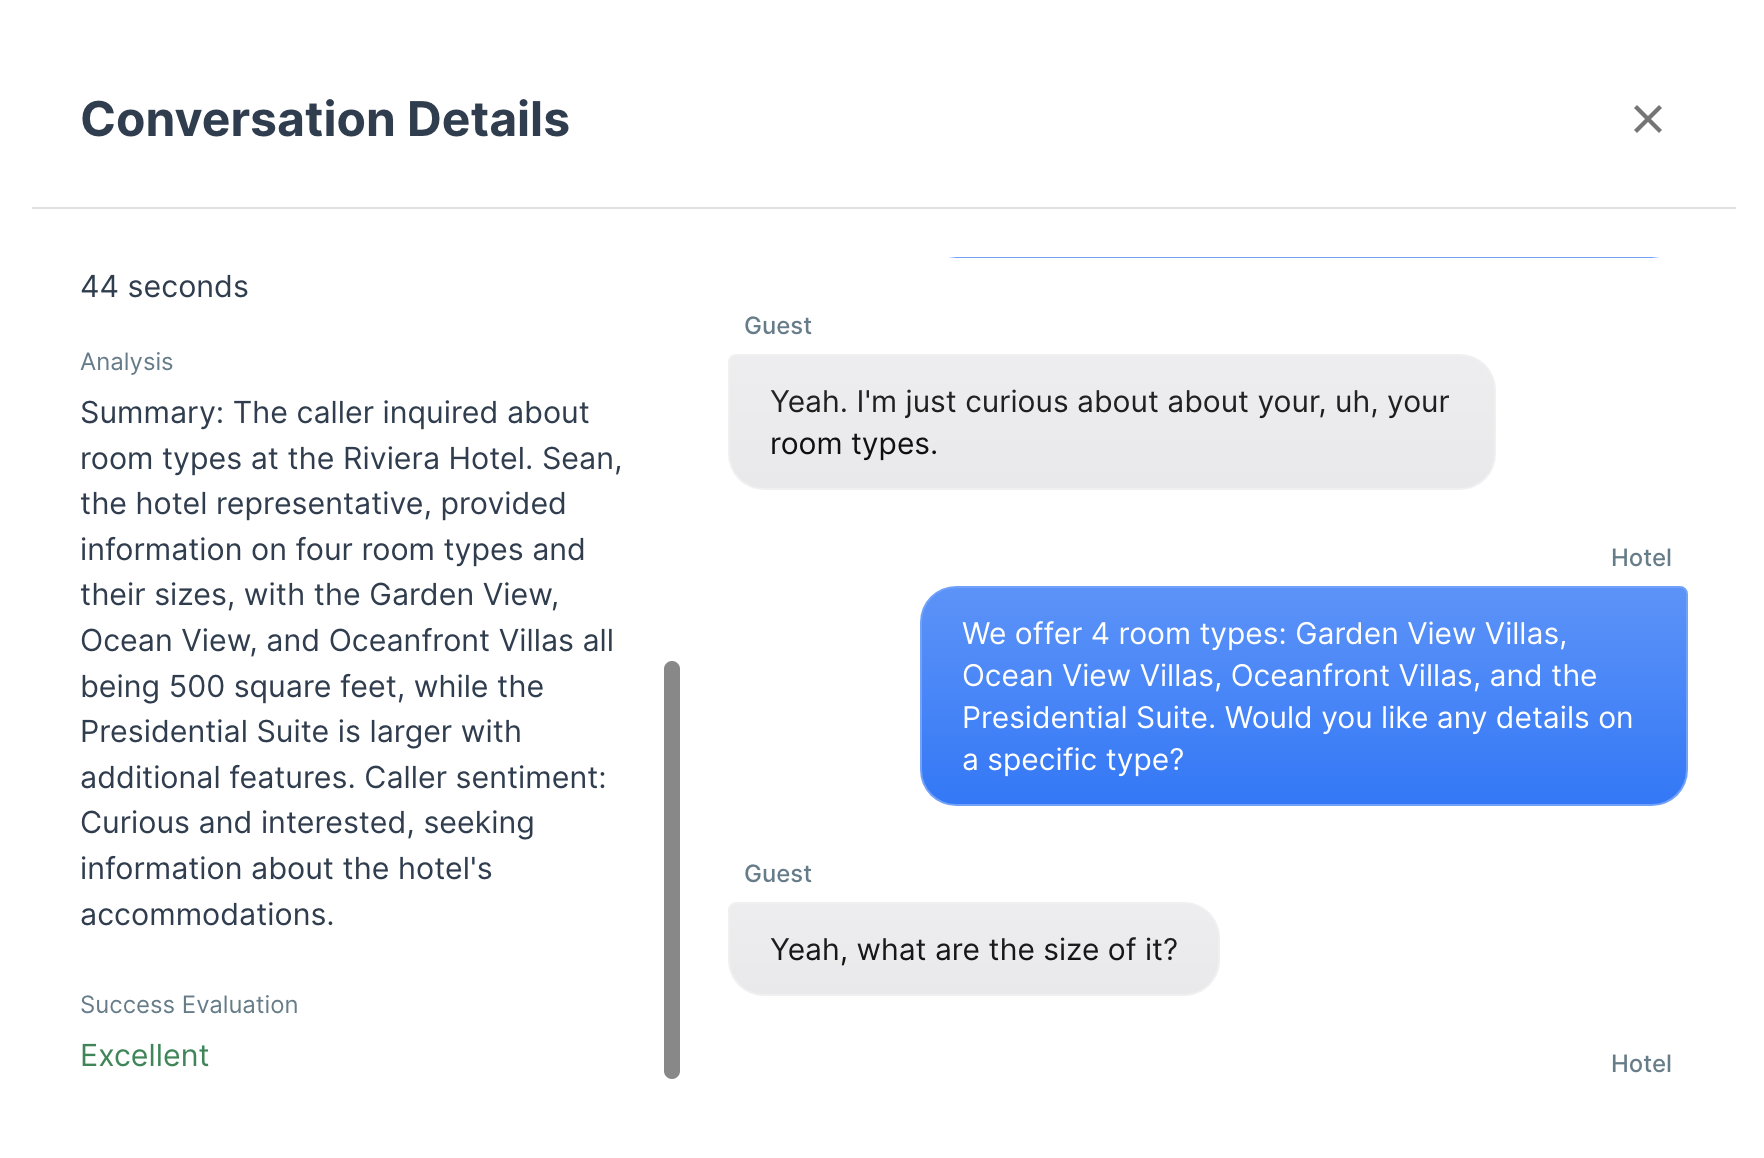
Task: Click the 'Would you like any details' question
Action: pyautogui.click(x=1428, y=718)
